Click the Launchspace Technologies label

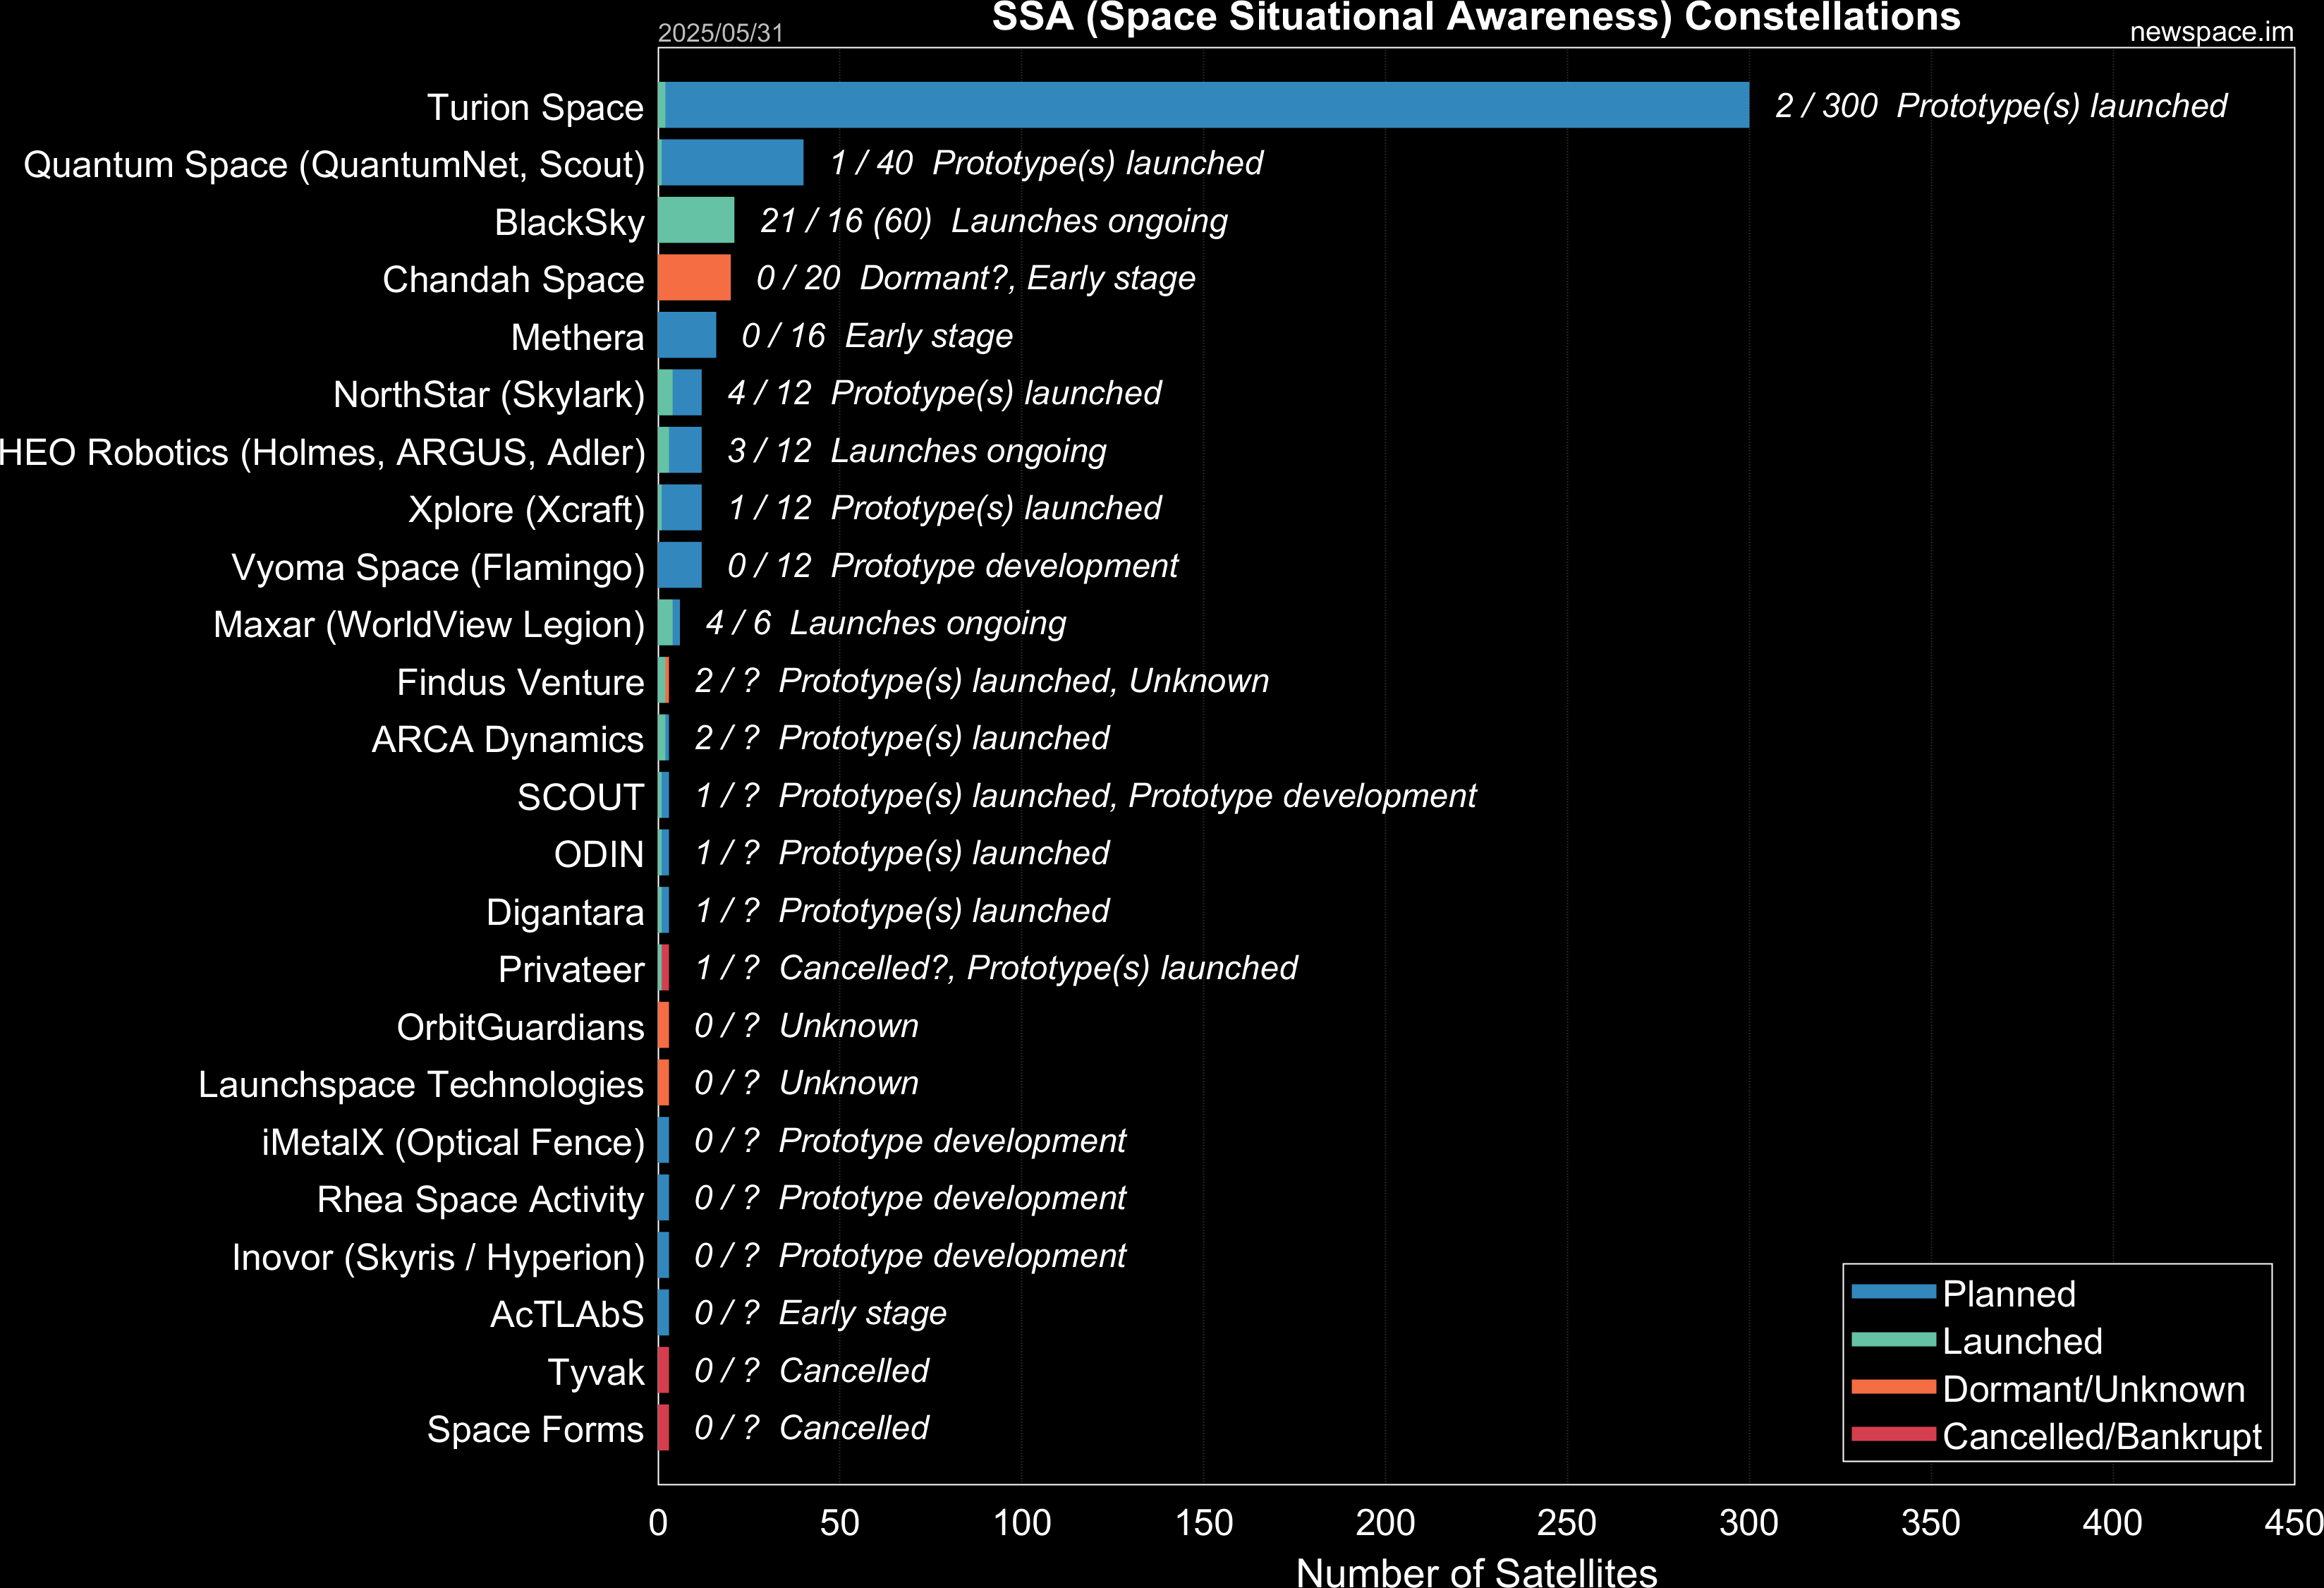coord(420,1085)
